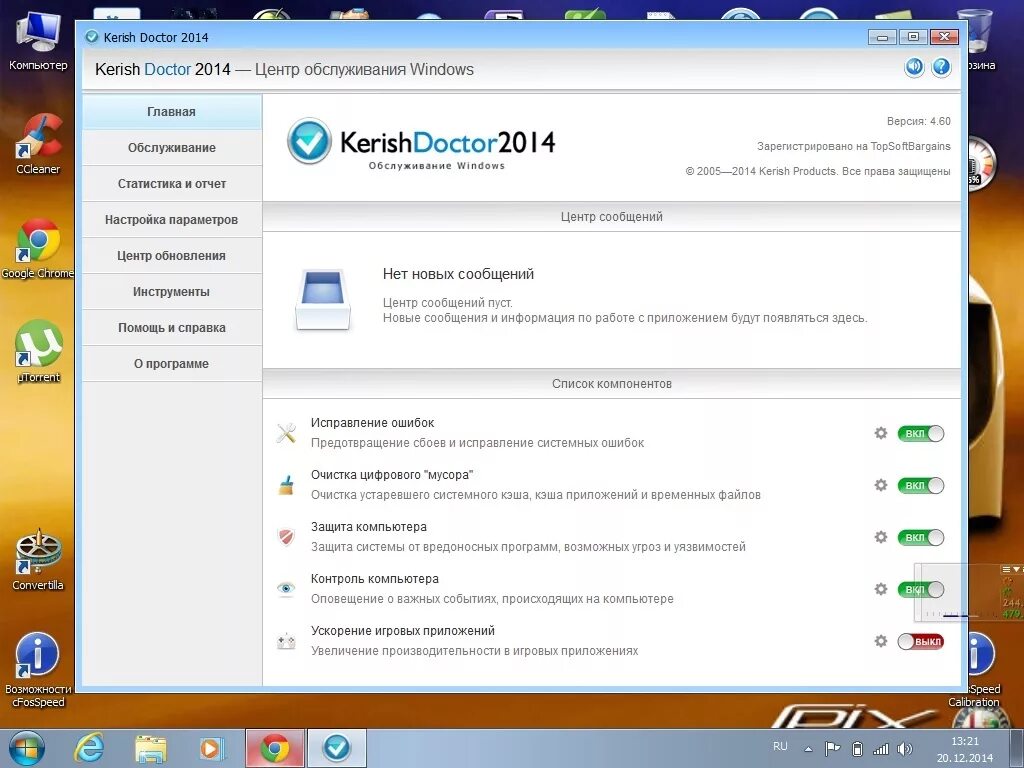Click the message center inbox tray icon
The height and width of the screenshot is (768, 1024).
point(323,300)
